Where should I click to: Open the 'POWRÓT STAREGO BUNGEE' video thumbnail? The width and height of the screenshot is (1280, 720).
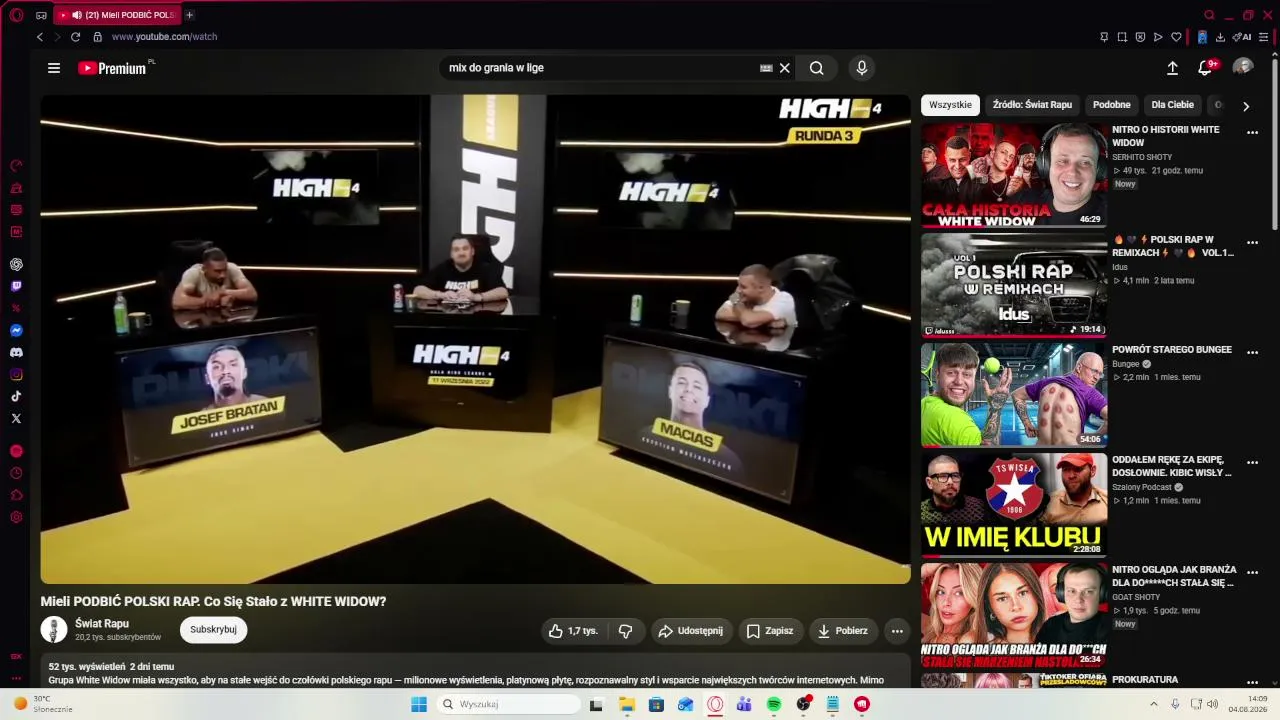[1014, 395]
